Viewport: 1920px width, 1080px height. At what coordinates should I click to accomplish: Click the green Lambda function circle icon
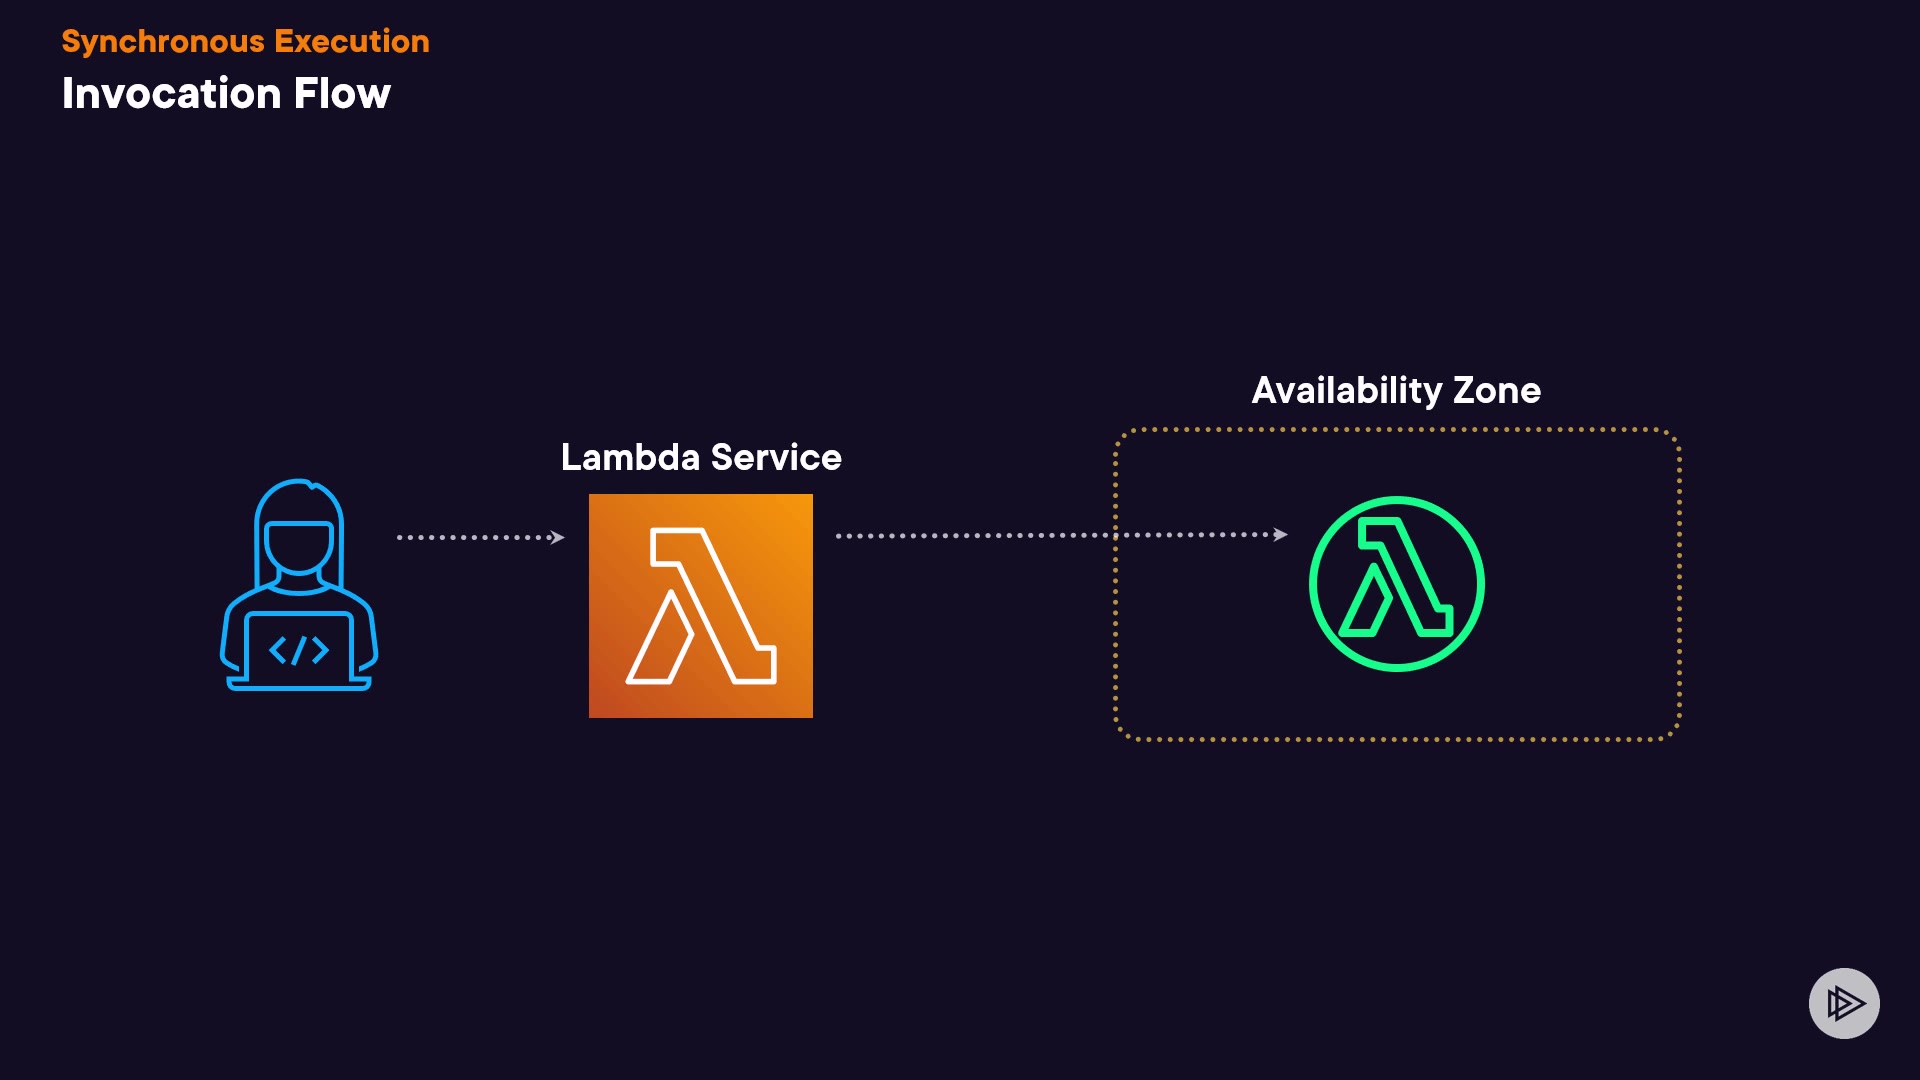(x=1396, y=584)
